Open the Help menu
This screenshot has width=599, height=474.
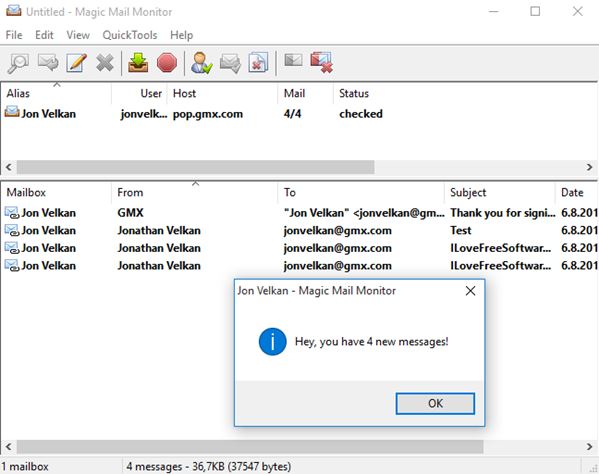[181, 35]
